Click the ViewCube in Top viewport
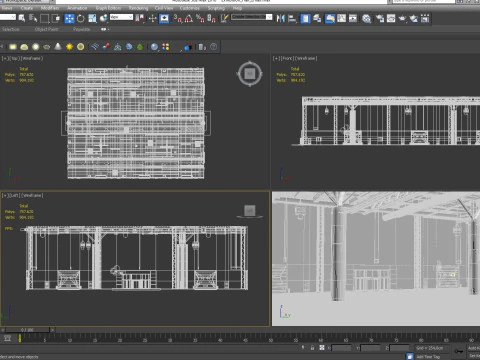Viewport: 480px width, 360px height. click(250, 74)
